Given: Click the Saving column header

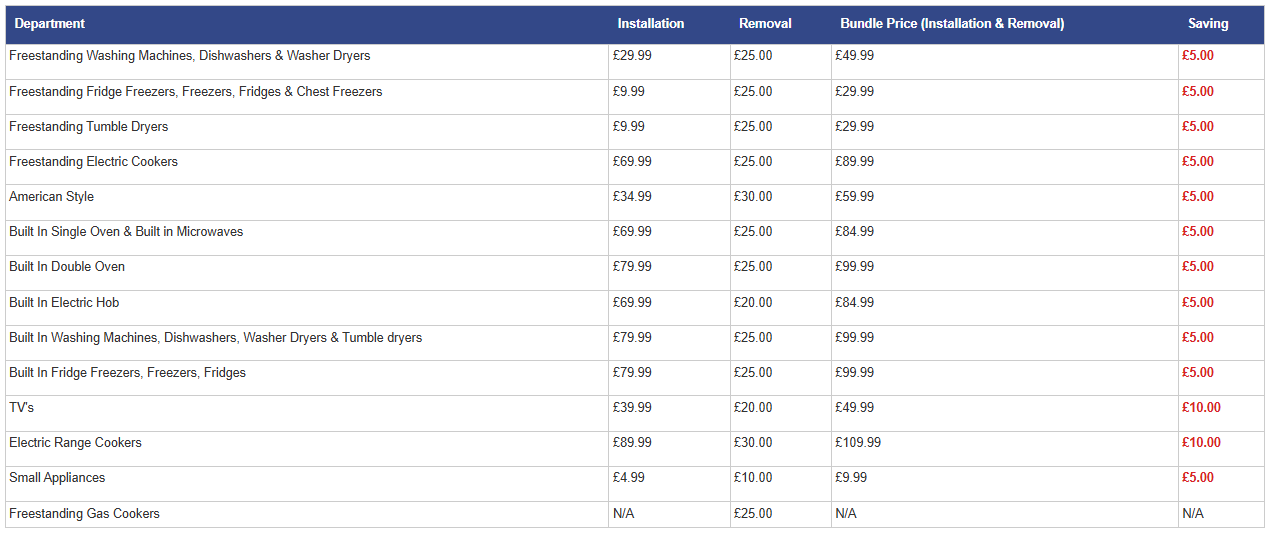Looking at the screenshot, I should [x=1208, y=23].
